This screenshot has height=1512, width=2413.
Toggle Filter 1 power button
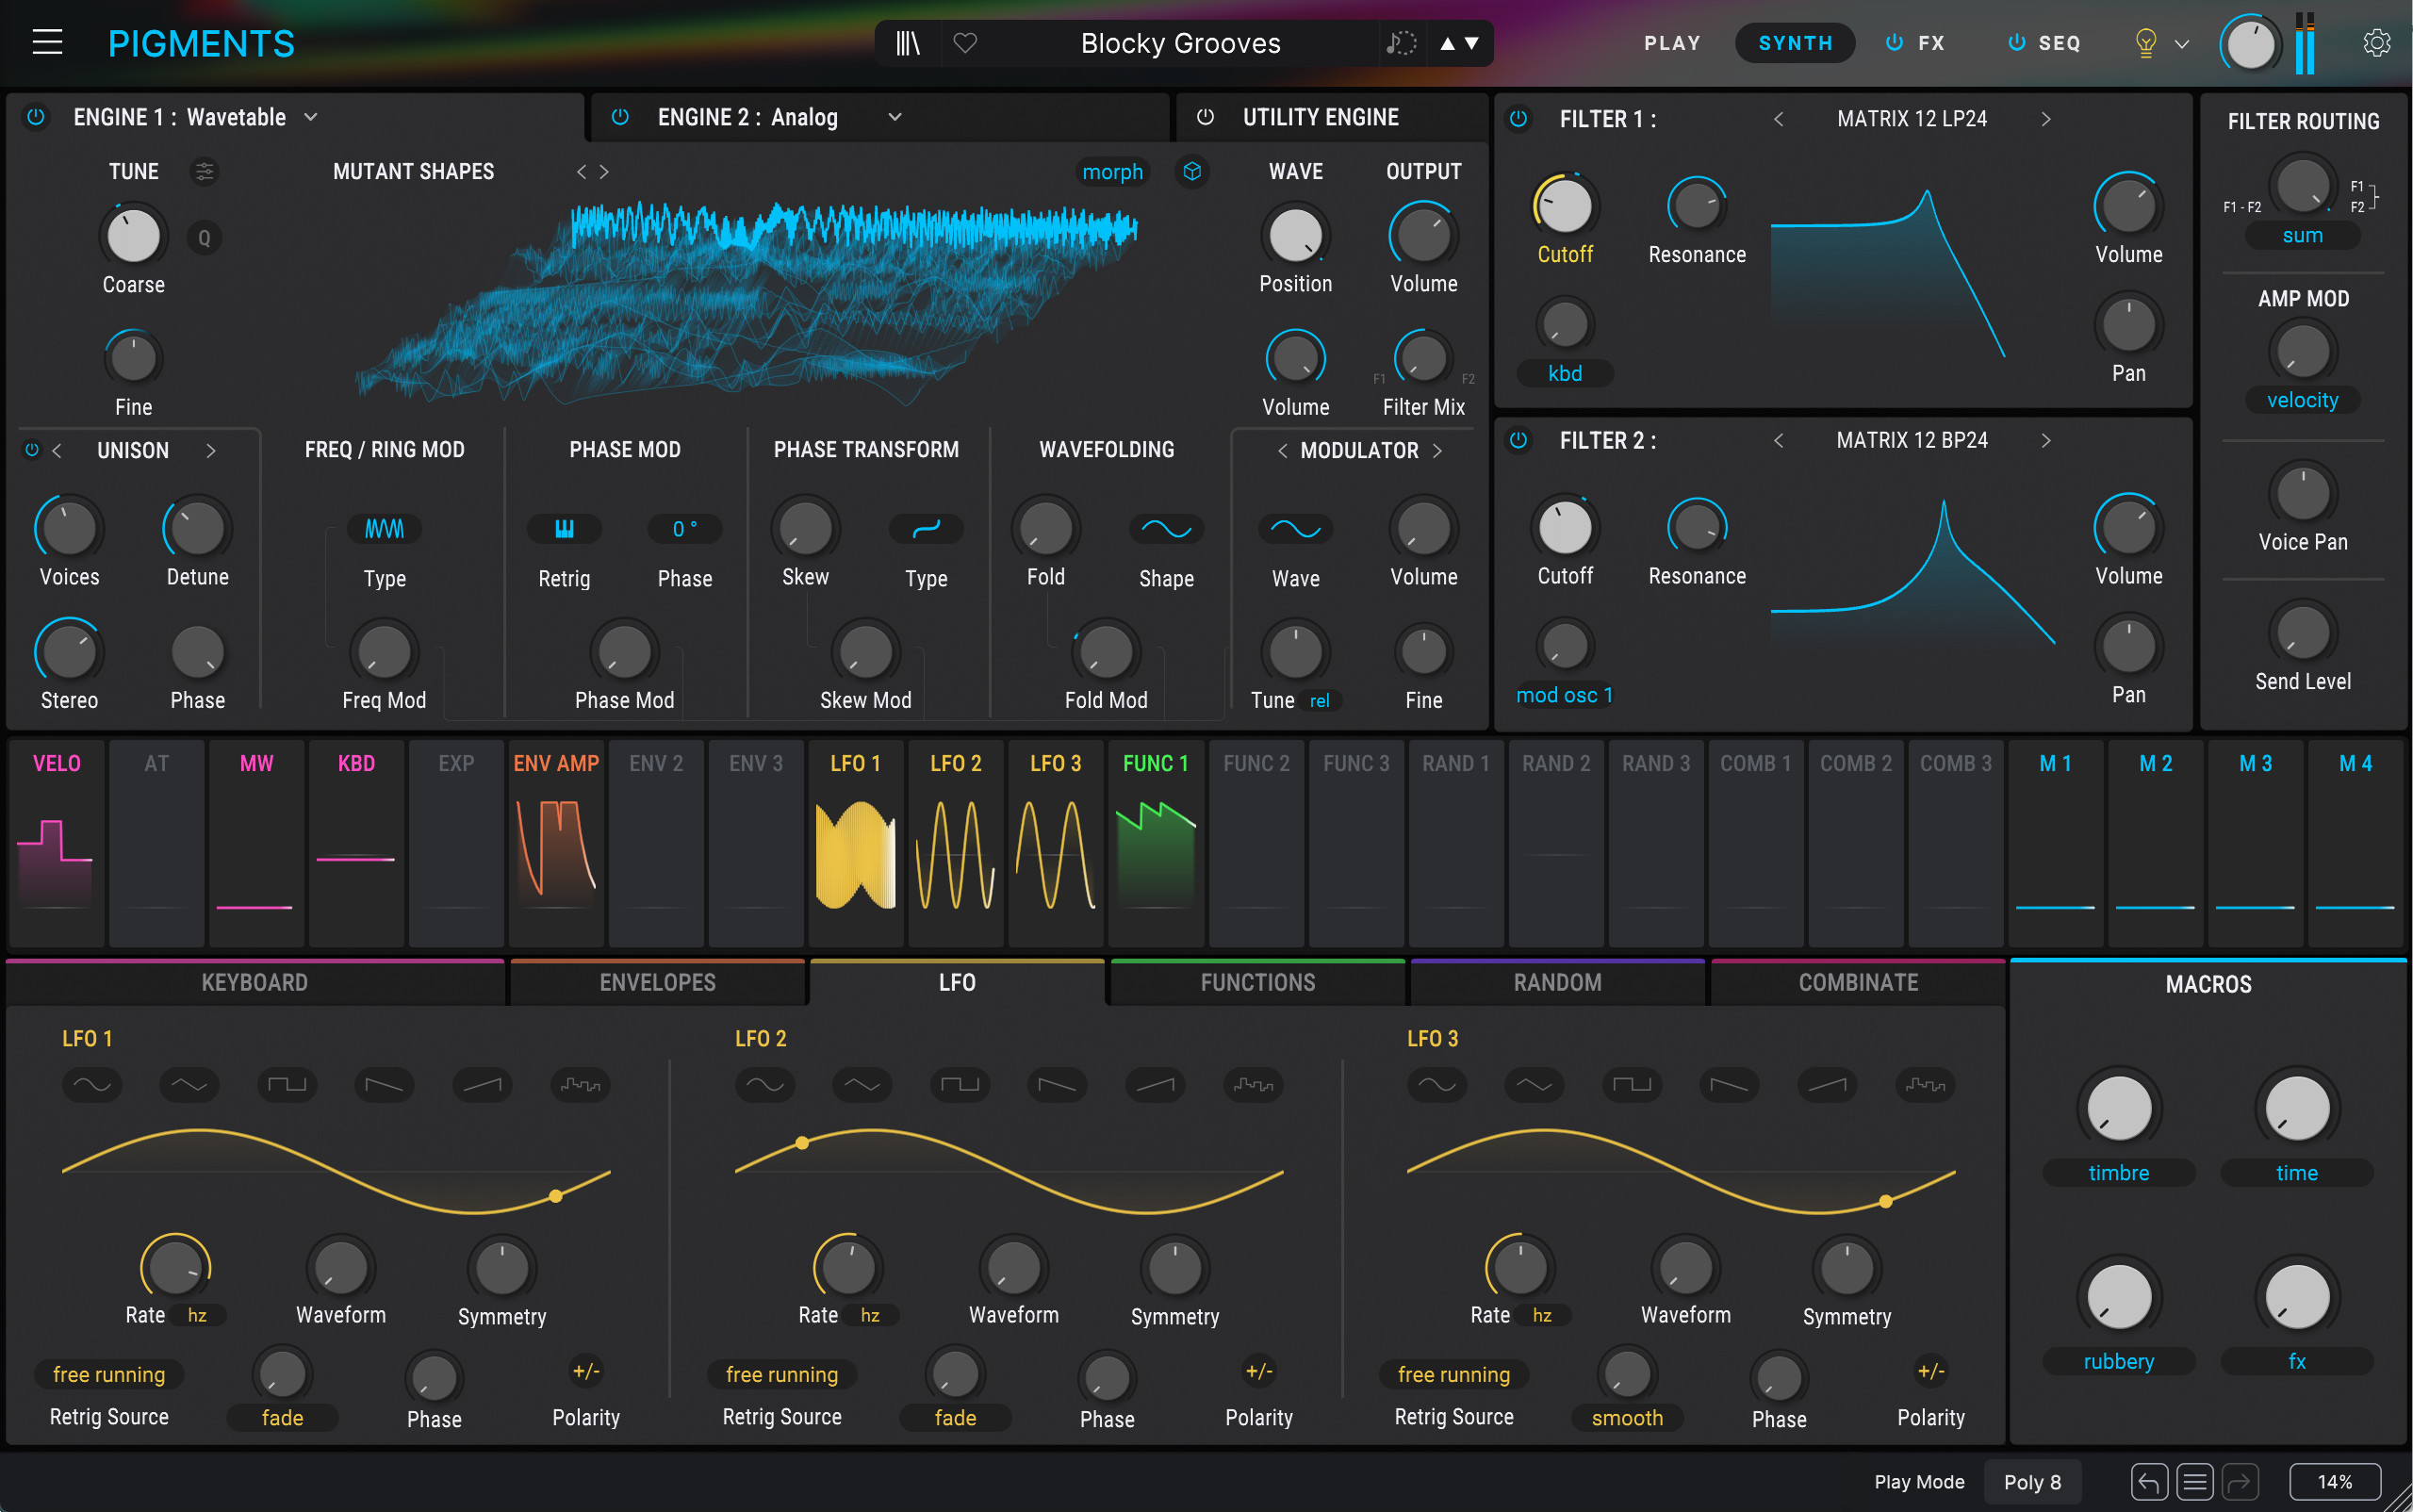(1518, 119)
